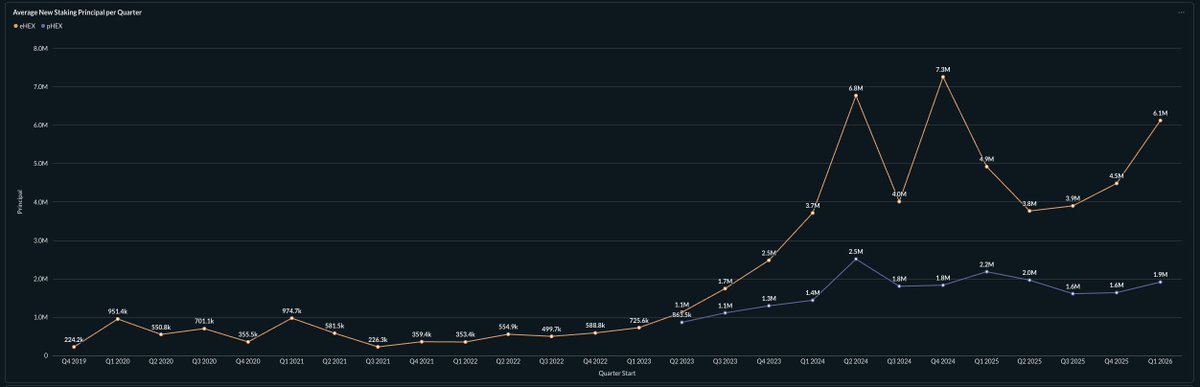Click the value label 581.5k

pyautogui.click(x=334, y=326)
